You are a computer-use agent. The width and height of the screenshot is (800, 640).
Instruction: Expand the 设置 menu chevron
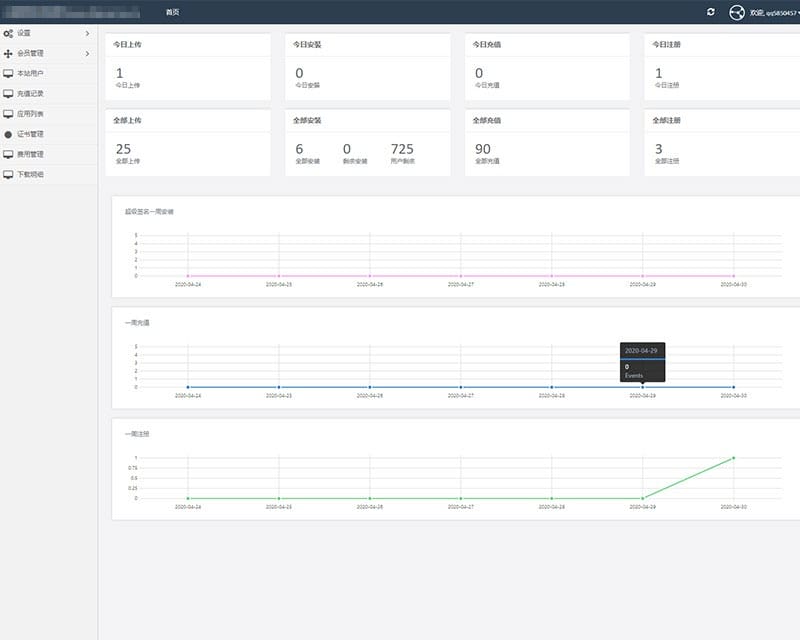[87, 33]
